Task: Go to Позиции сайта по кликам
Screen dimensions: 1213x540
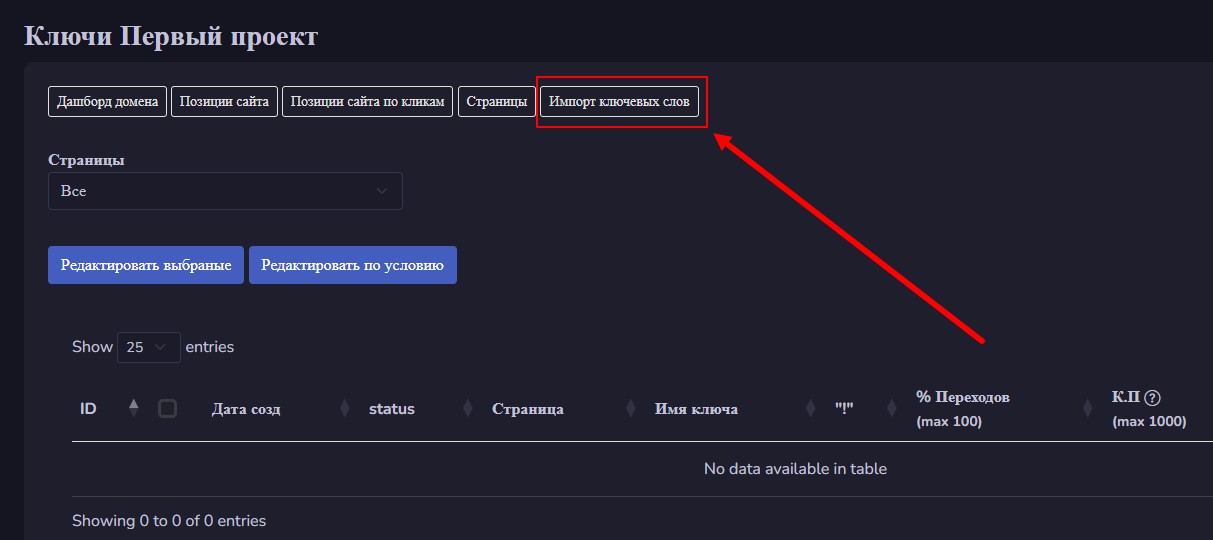Action: click(x=368, y=102)
